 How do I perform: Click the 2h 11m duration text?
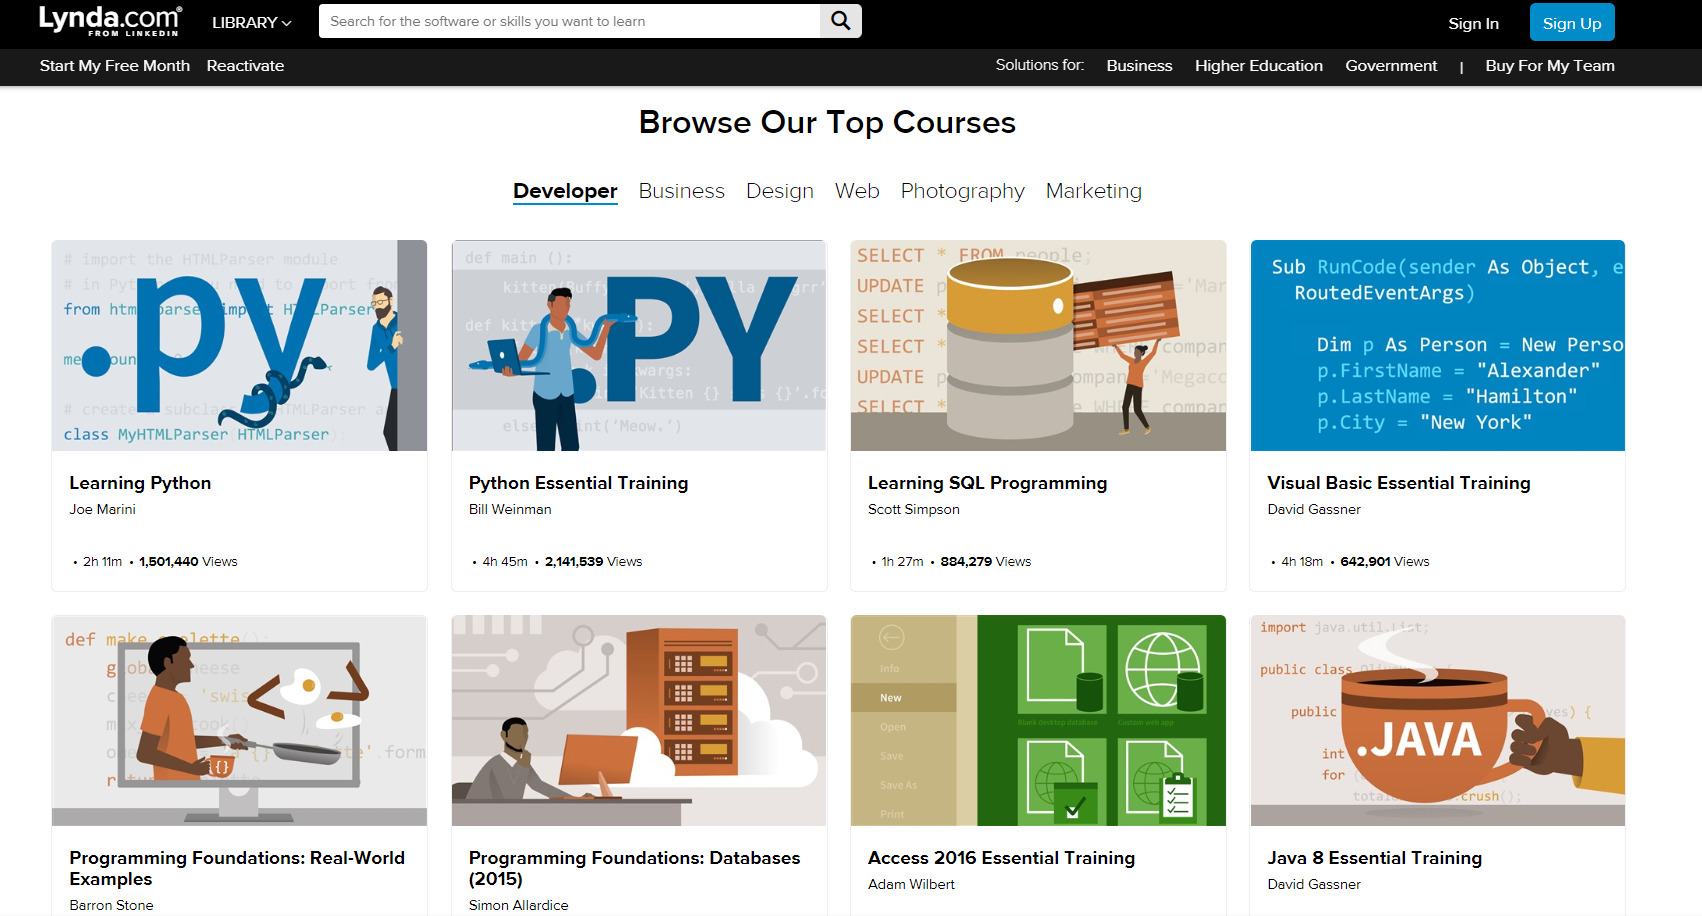coord(102,562)
